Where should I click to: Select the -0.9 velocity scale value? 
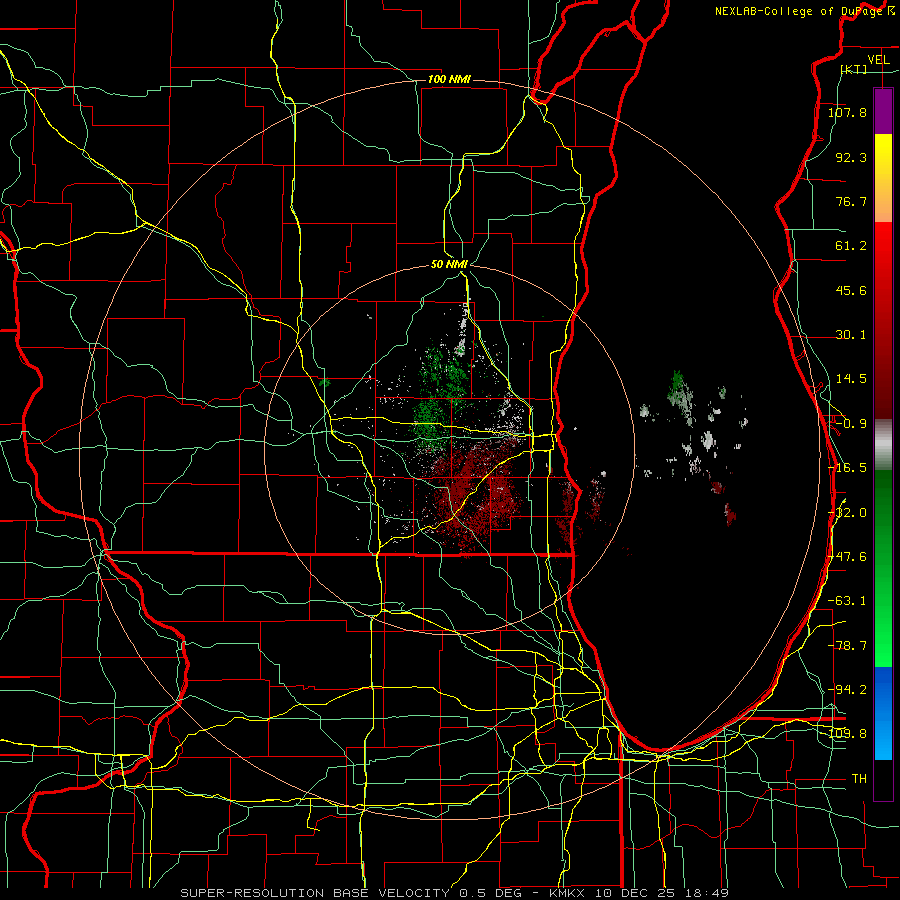coord(851,424)
